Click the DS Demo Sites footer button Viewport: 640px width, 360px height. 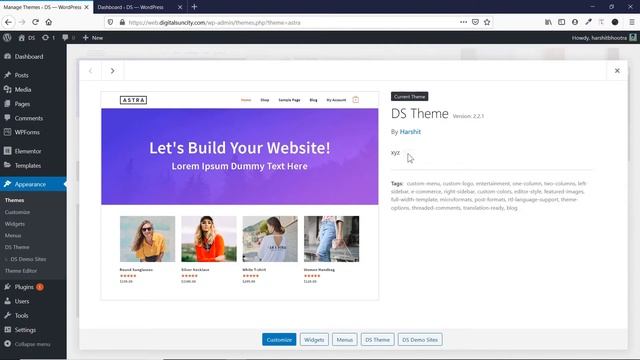[x=420, y=340]
